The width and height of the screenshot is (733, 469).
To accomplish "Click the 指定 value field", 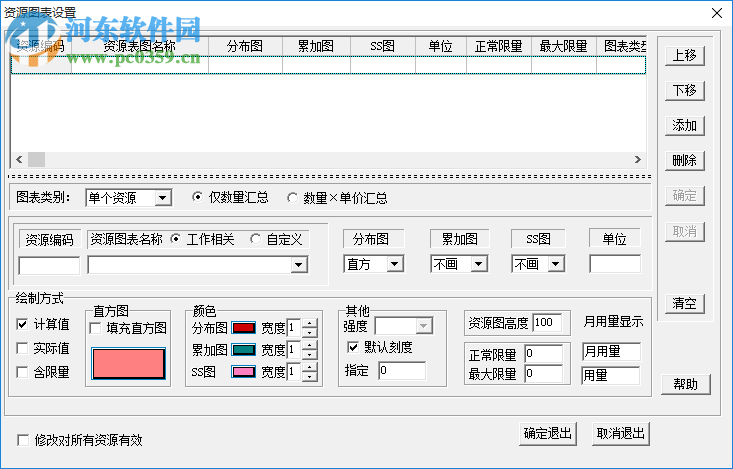I will click(402, 370).
